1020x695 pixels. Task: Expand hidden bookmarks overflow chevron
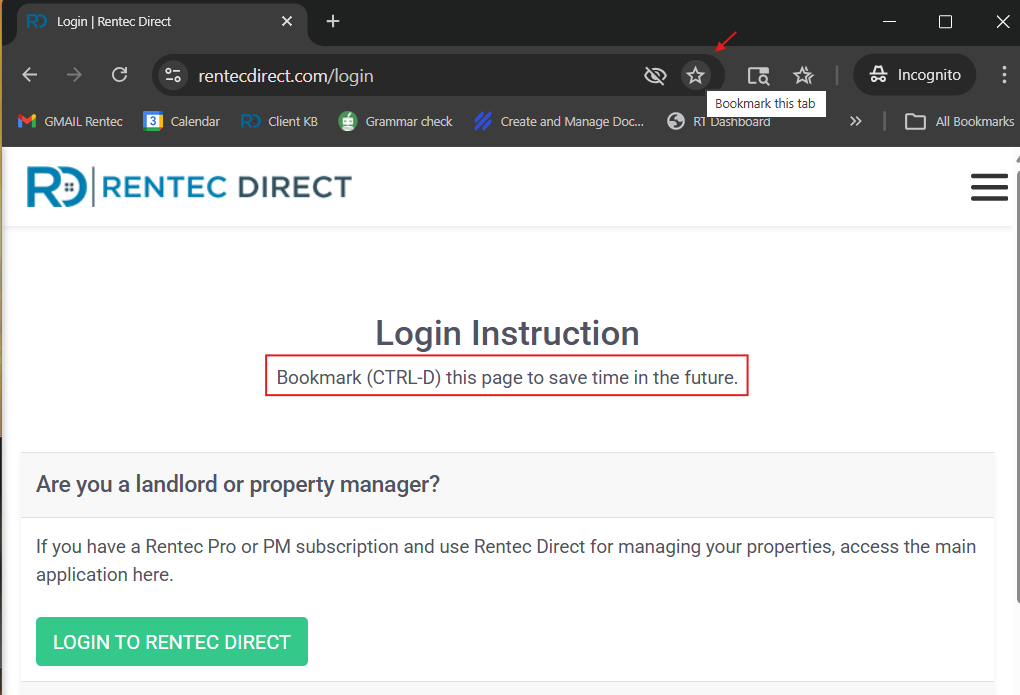pyautogui.click(x=855, y=121)
